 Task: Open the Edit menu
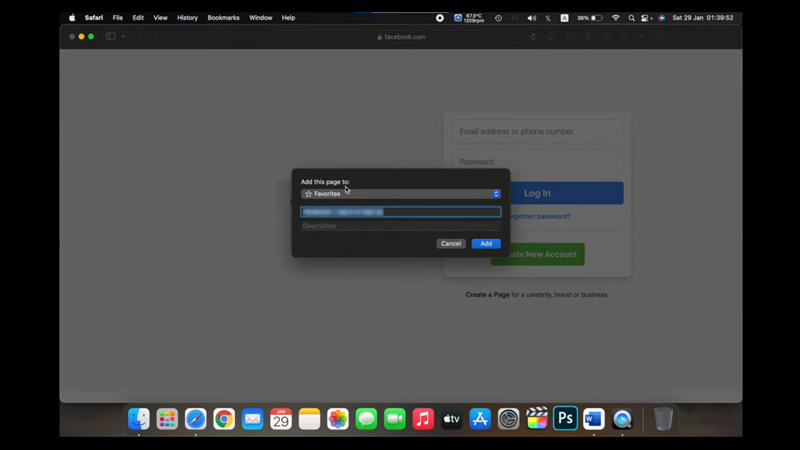point(138,18)
